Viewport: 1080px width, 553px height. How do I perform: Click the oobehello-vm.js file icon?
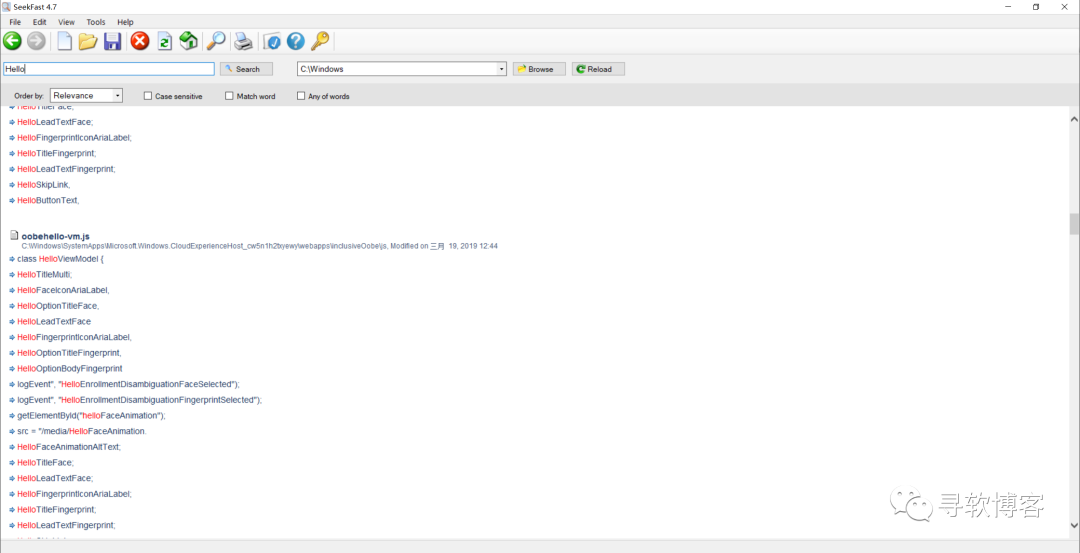point(14,236)
